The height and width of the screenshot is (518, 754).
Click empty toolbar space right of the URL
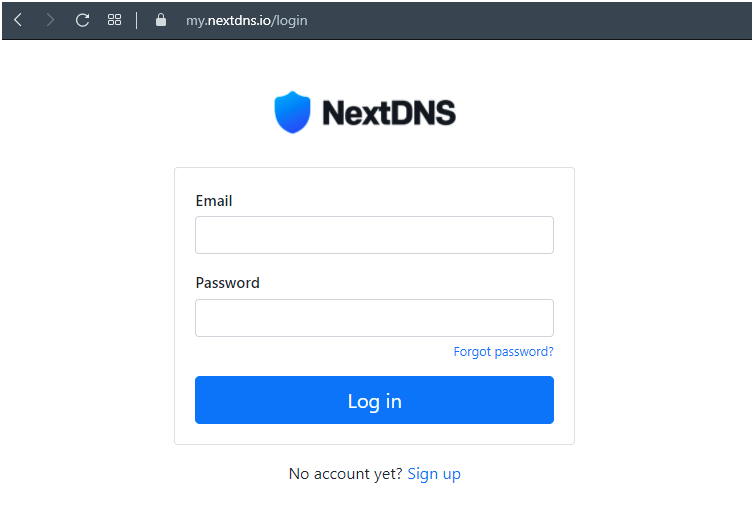pyautogui.click(x=530, y=20)
